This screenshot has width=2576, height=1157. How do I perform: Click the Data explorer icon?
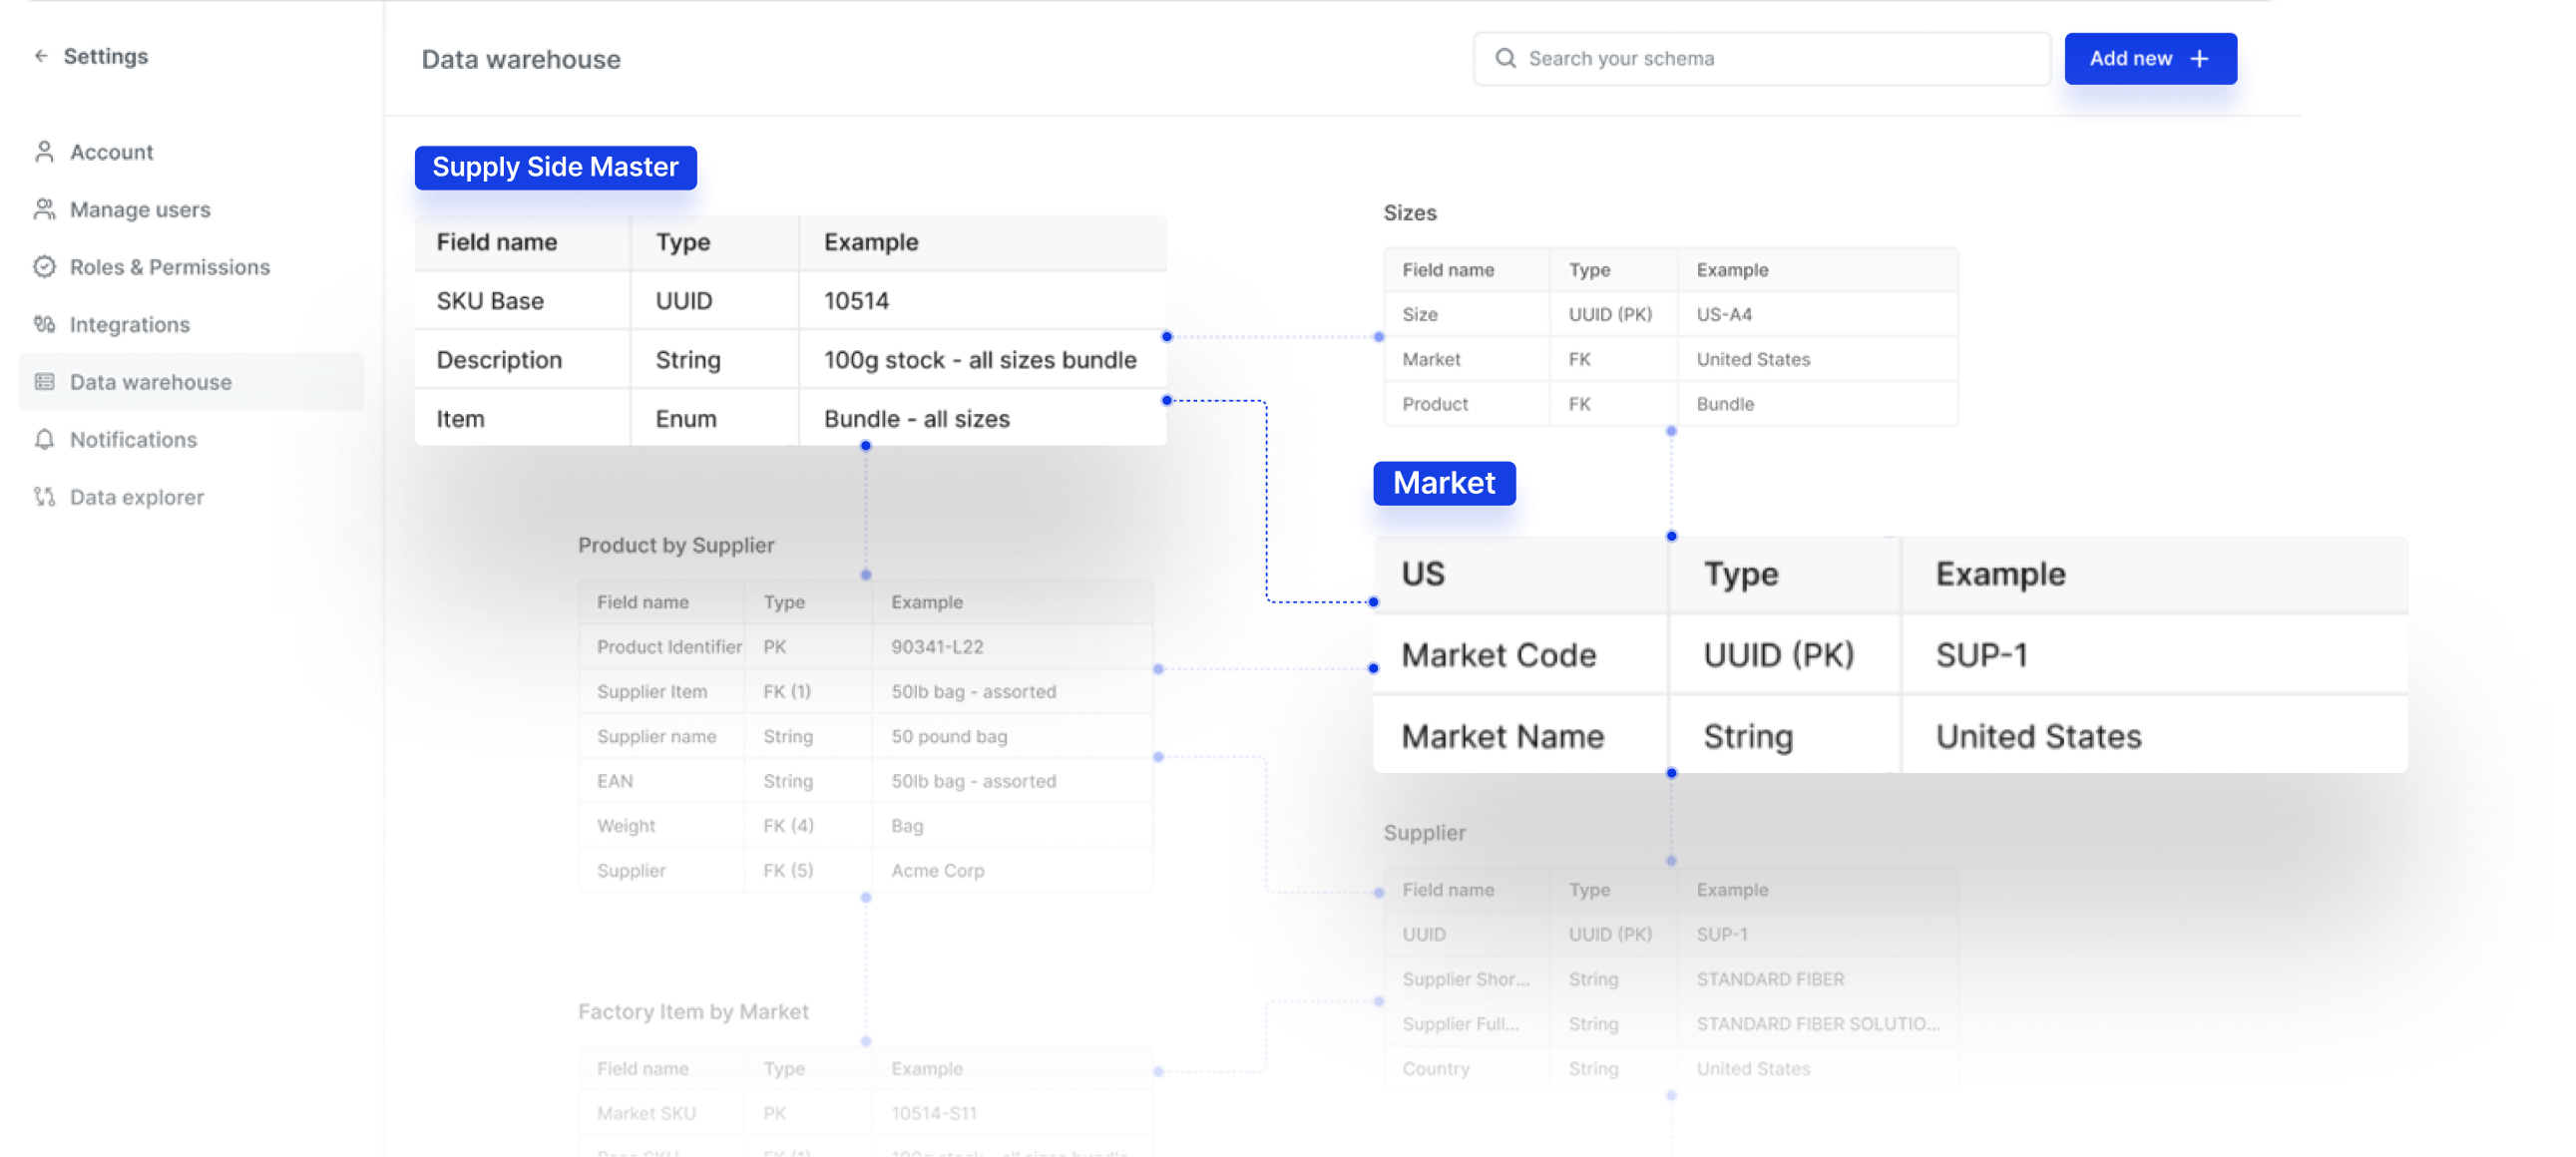pos(44,497)
